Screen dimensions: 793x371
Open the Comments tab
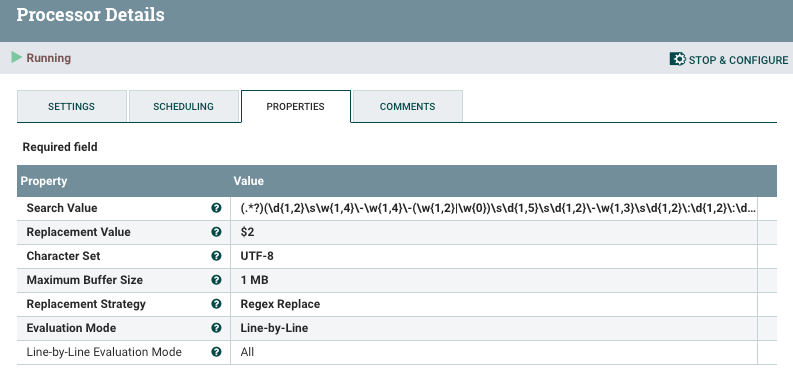pos(408,107)
